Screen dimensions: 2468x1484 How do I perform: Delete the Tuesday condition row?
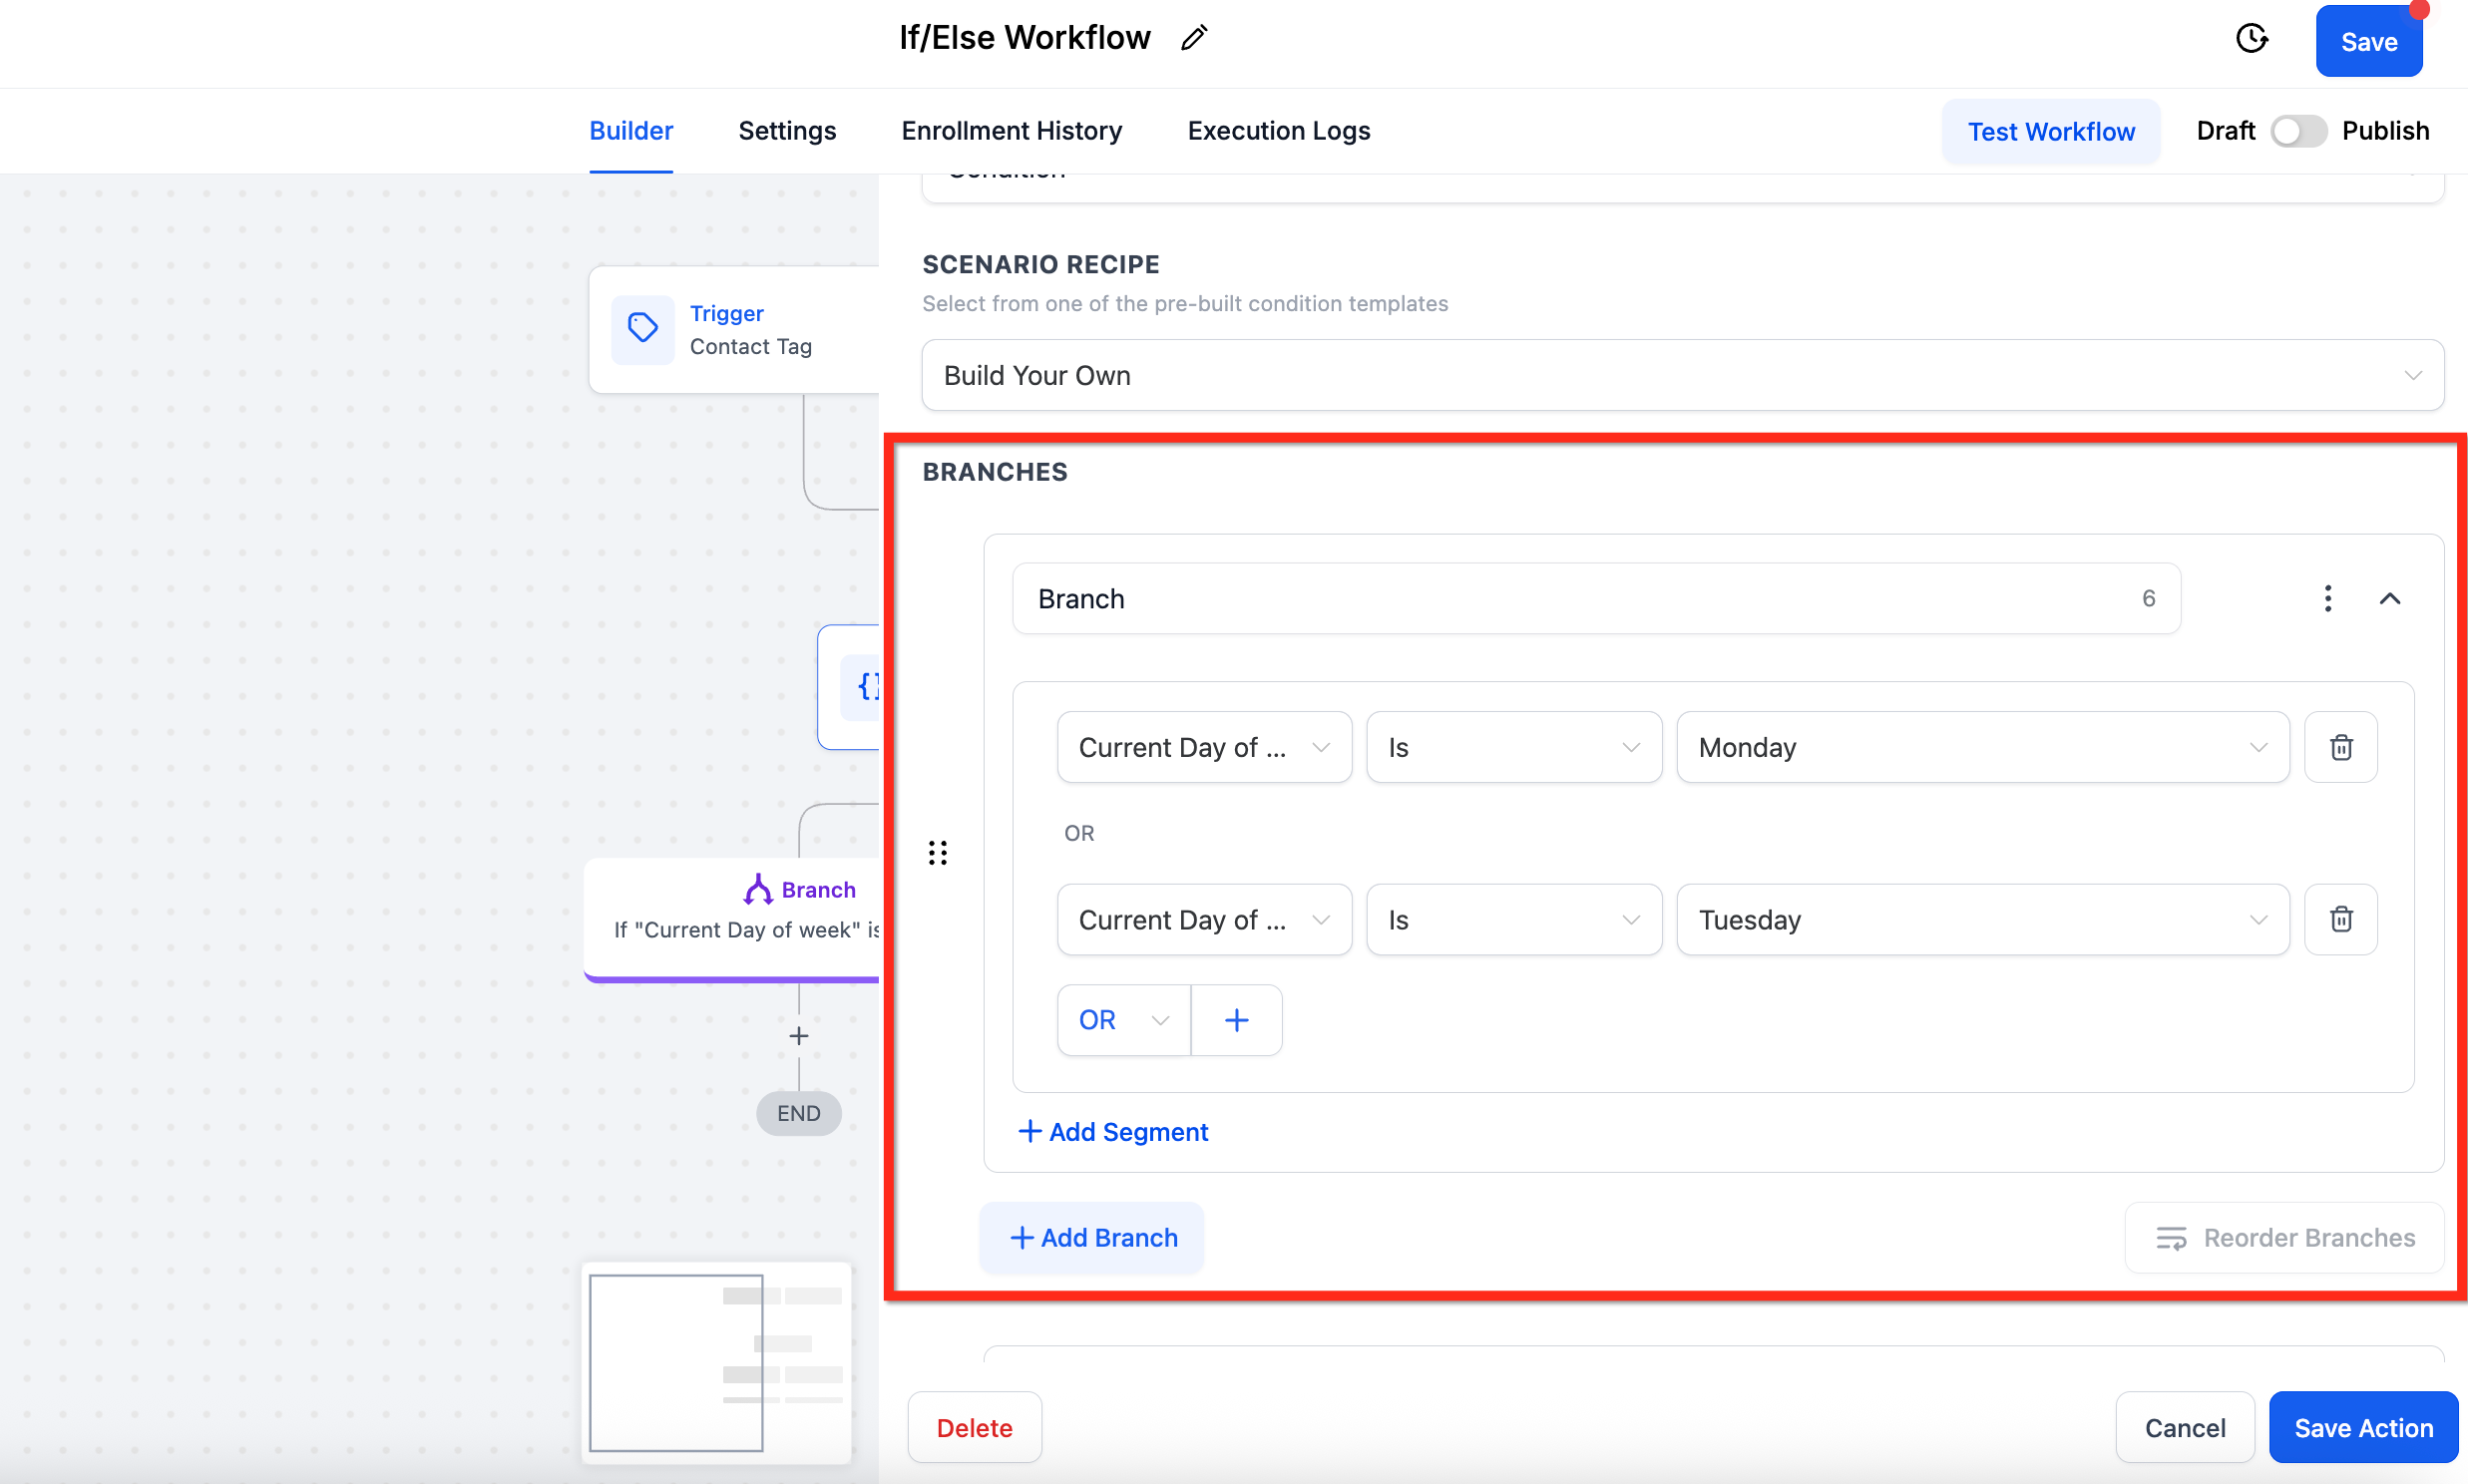2340,919
